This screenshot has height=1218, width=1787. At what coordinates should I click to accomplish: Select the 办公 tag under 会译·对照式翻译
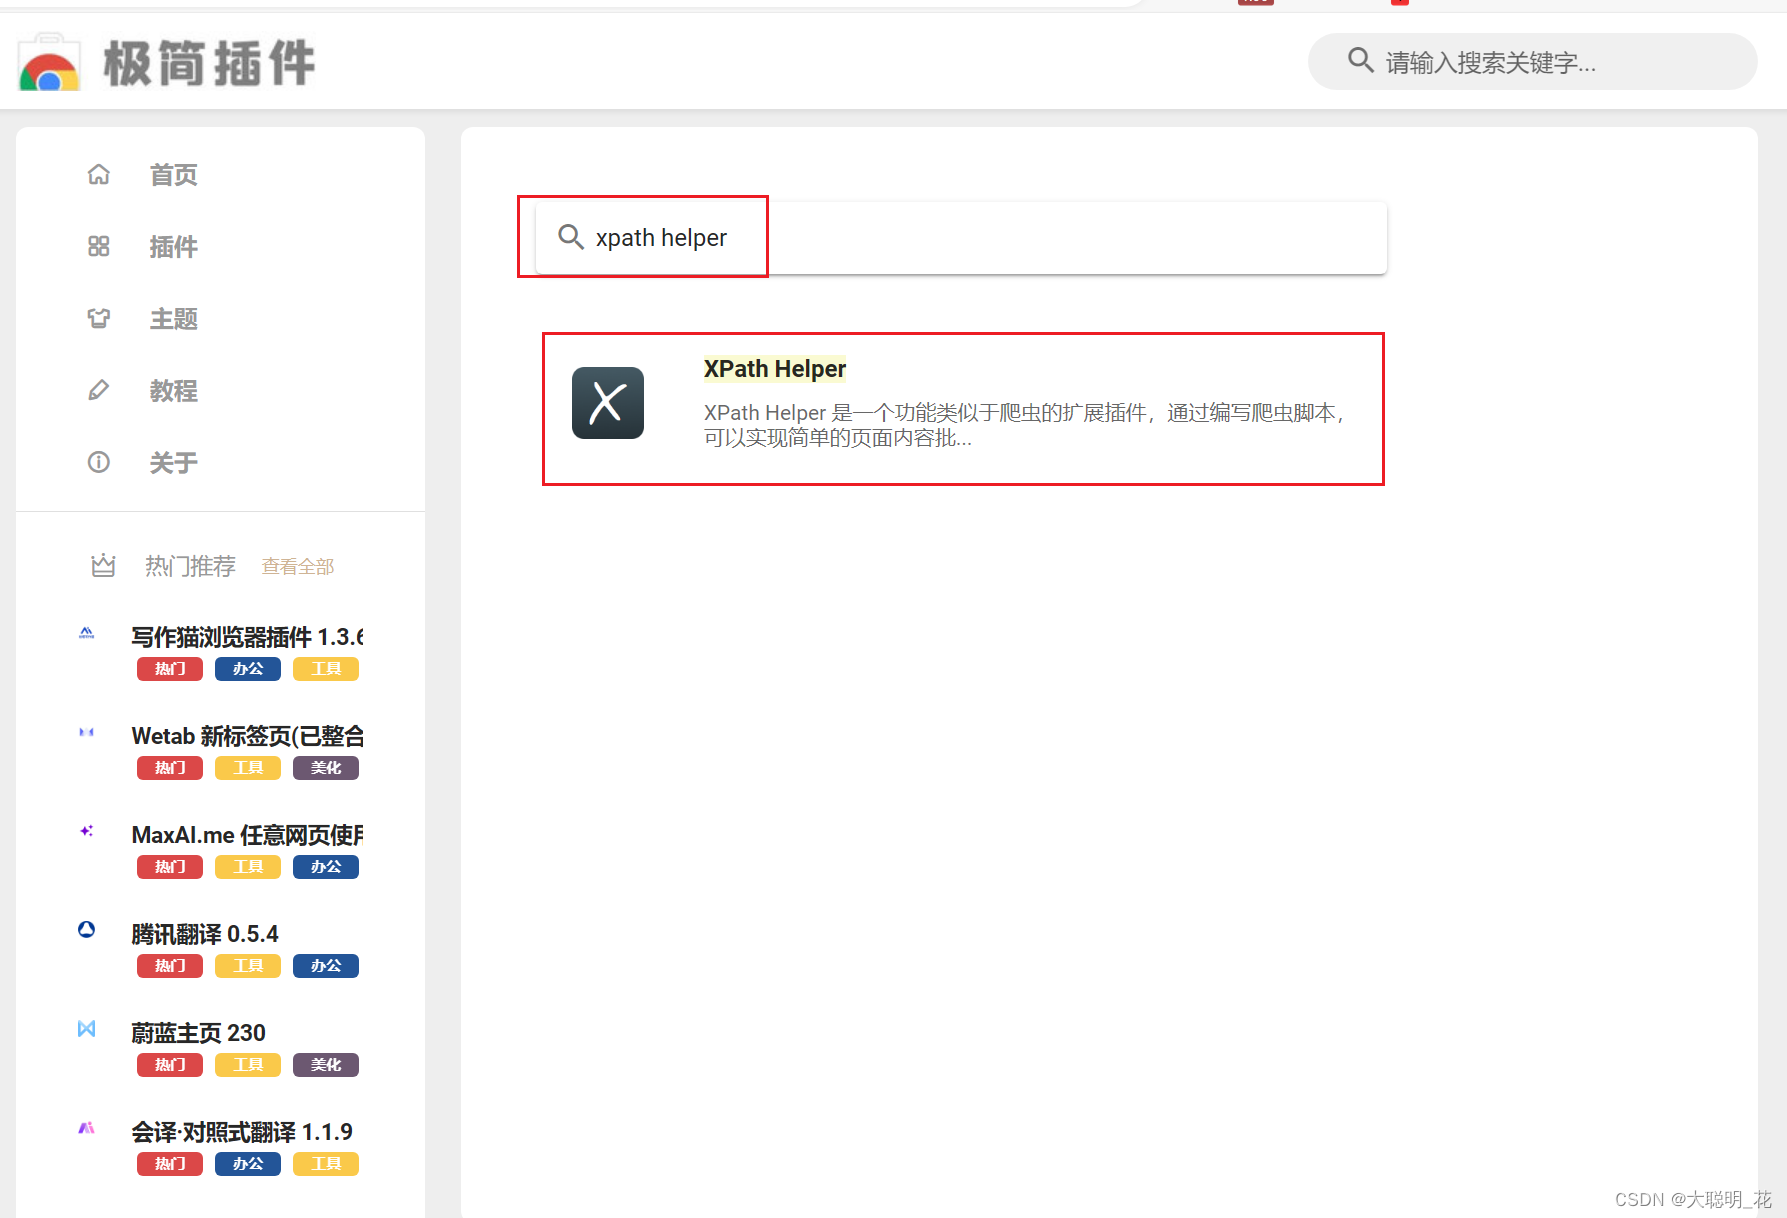[x=247, y=1163]
